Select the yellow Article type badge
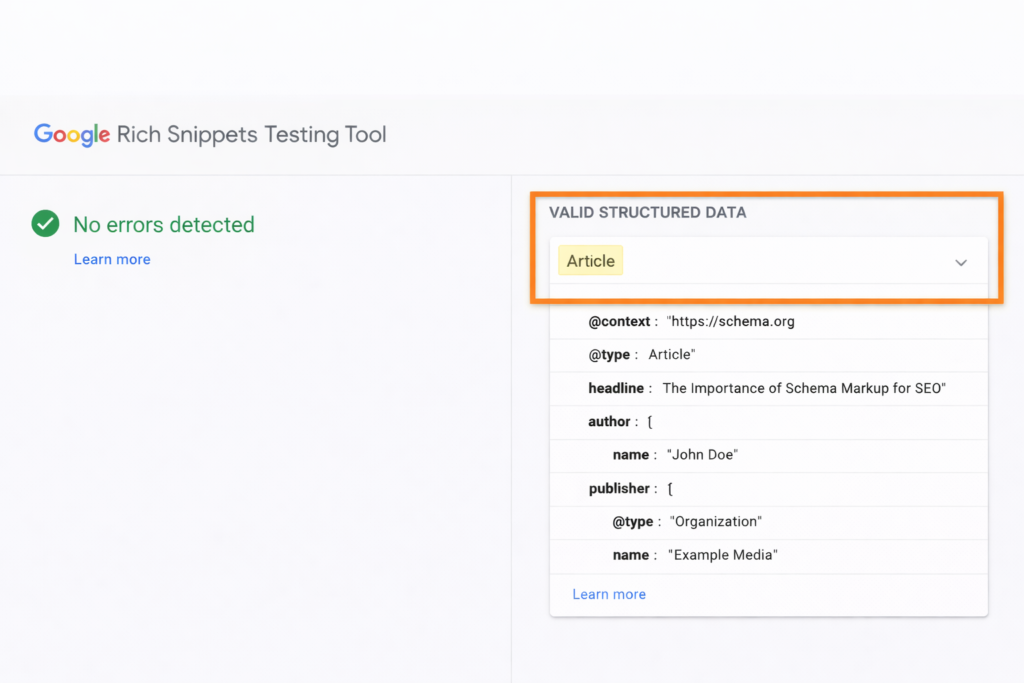 pyautogui.click(x=590, y=260)
